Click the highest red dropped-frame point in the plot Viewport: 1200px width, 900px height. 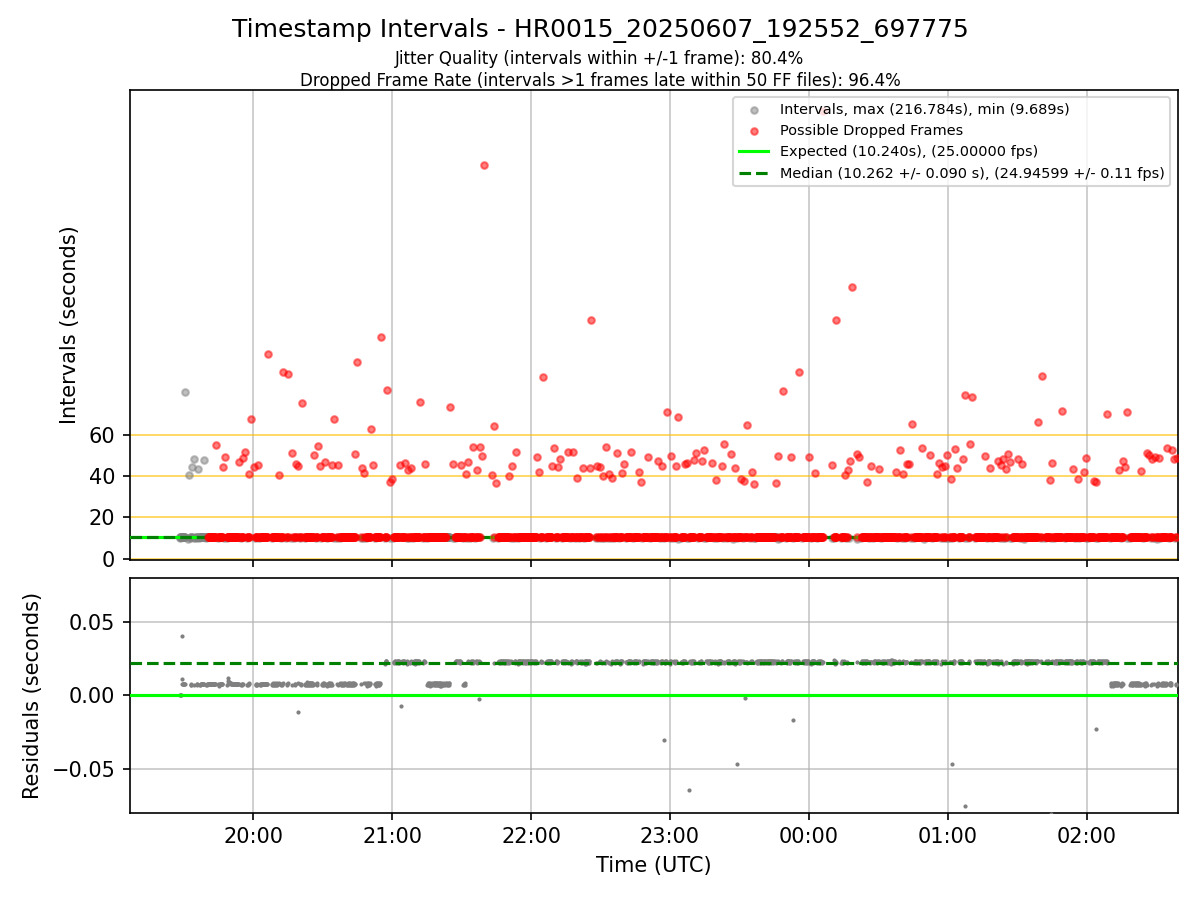pos(484,165)
